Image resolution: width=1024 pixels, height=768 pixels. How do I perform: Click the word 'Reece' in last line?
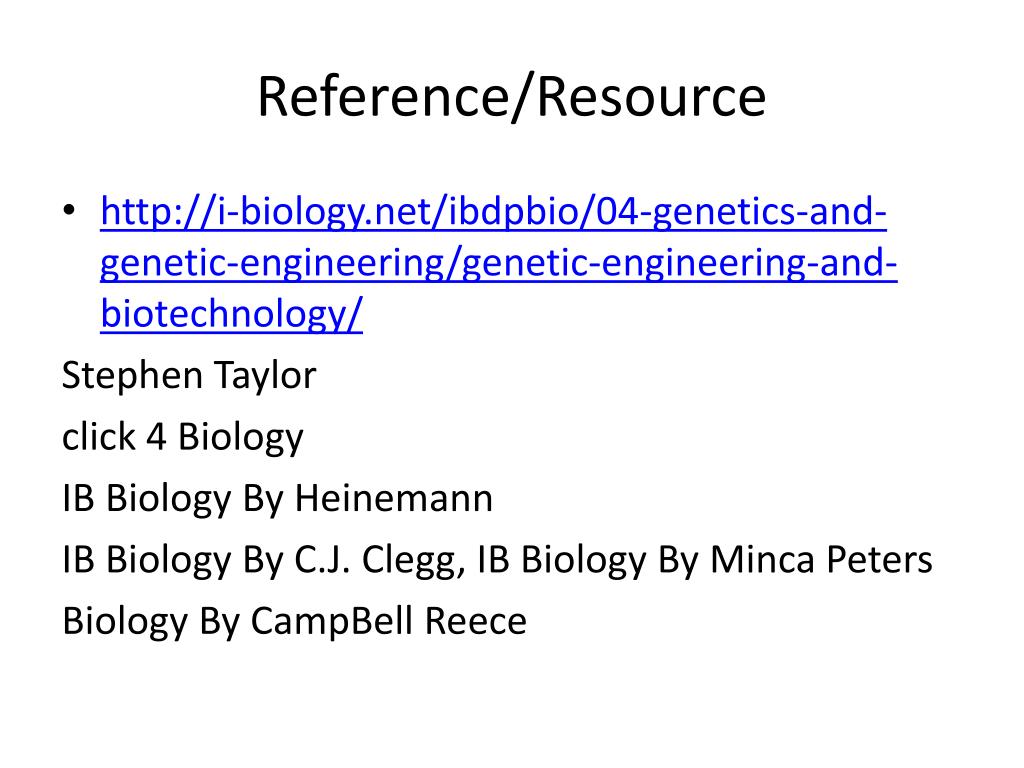point(476,621)
